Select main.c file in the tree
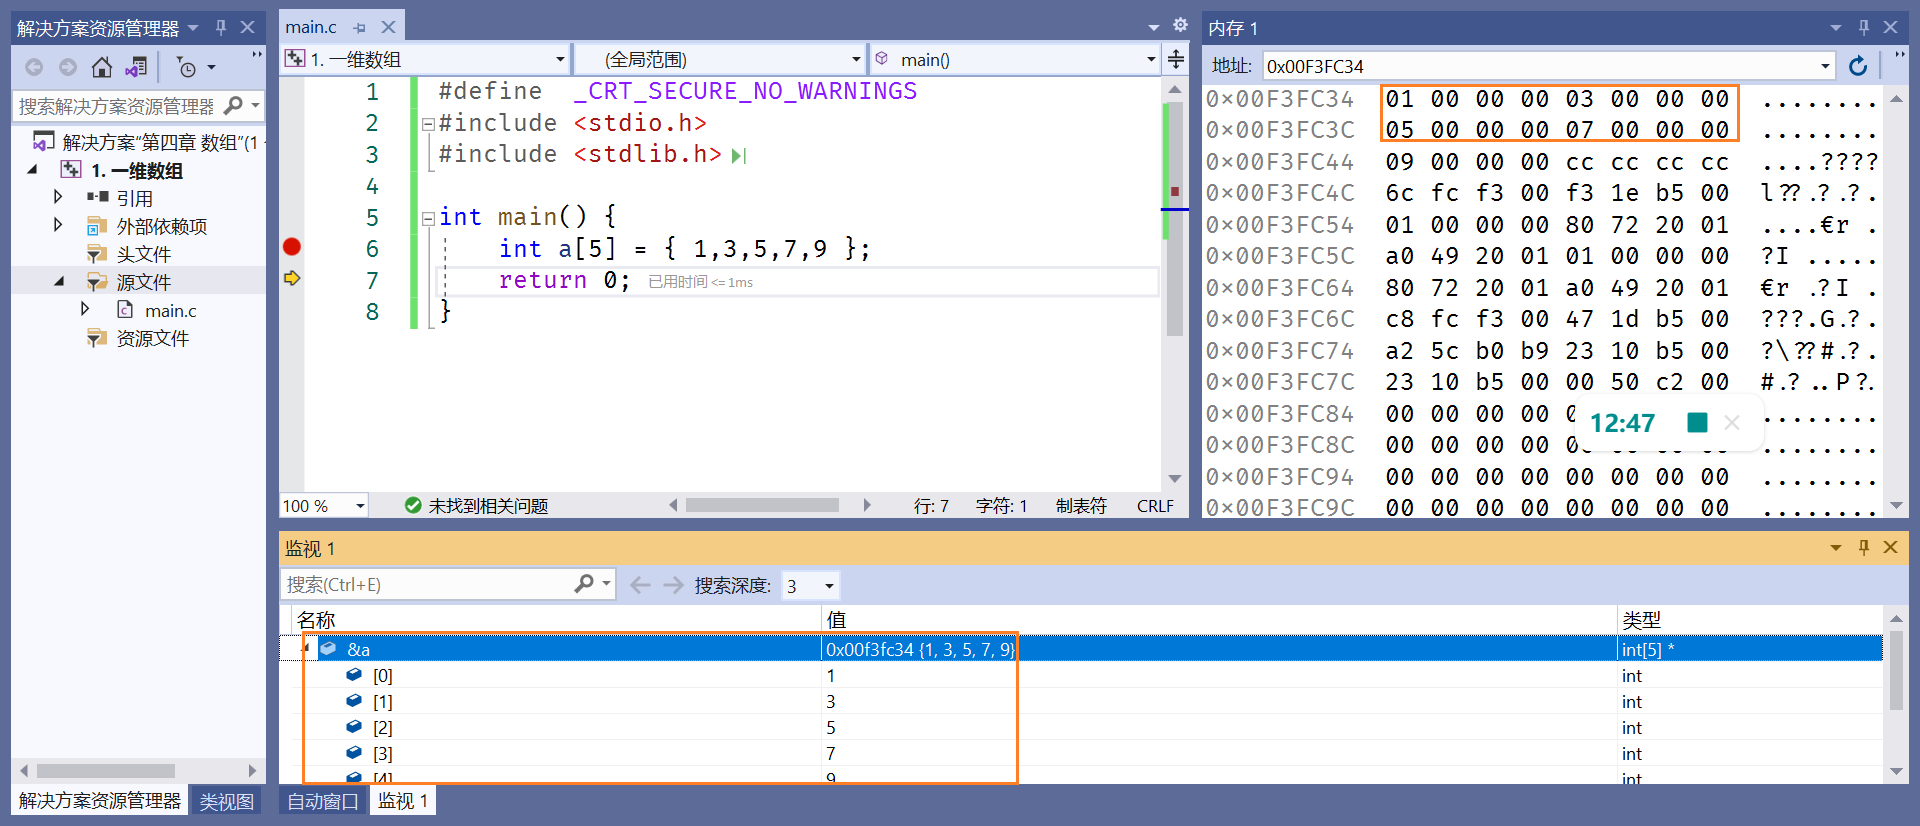1920x826 pixels. point(171,310)
